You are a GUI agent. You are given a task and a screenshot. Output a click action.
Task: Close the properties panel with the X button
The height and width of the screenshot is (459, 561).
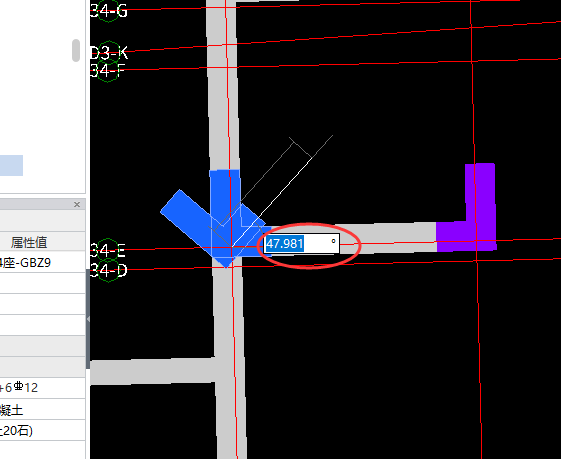pyautogui.click(x=77, y=205)
